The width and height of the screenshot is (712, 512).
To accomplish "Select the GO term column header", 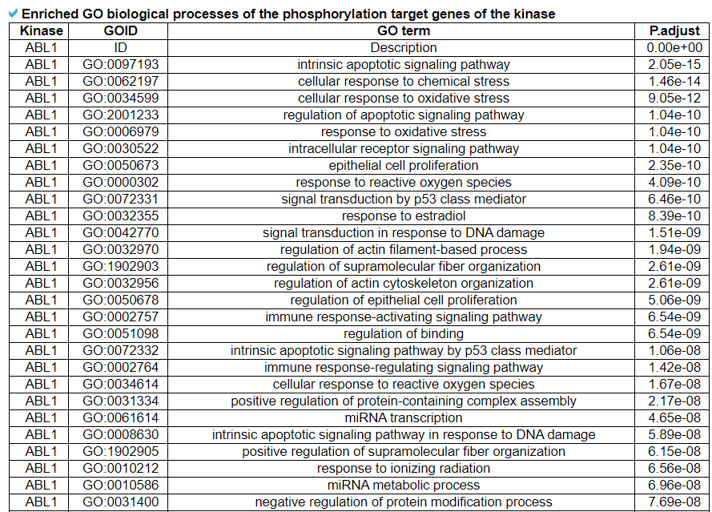I will pos(403,31).
